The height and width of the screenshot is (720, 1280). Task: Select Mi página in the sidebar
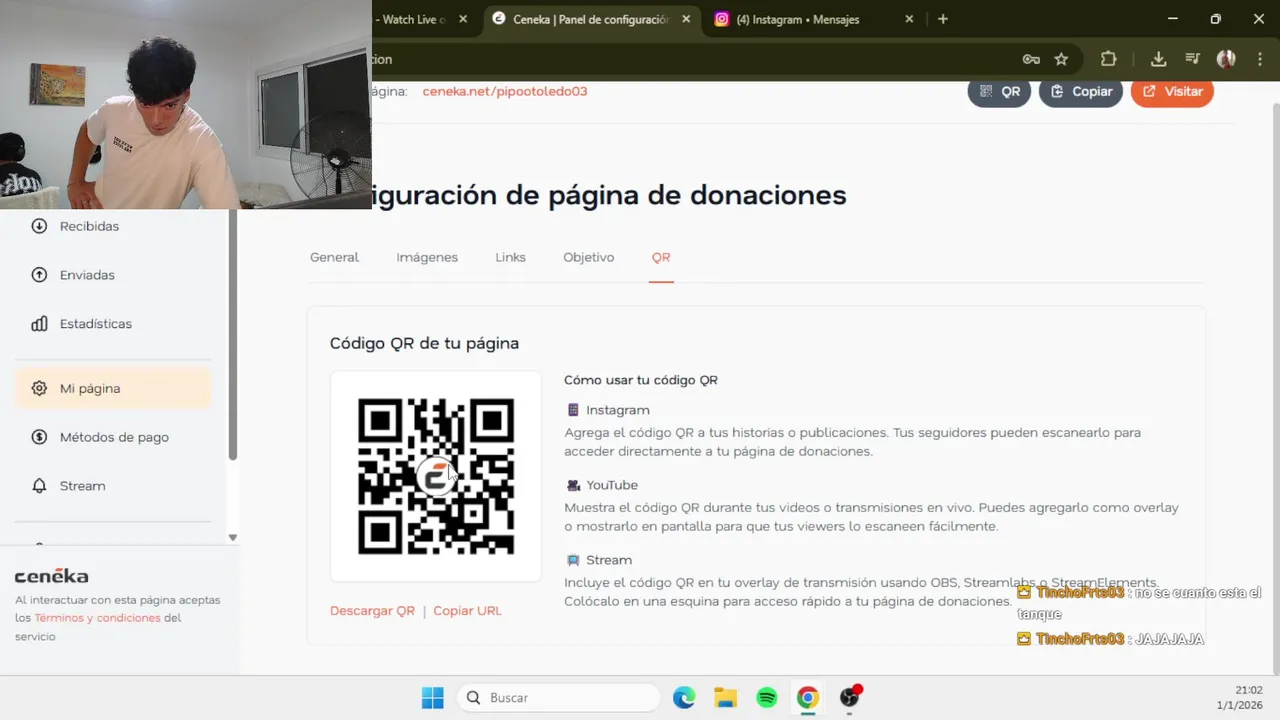pos(113,388)
